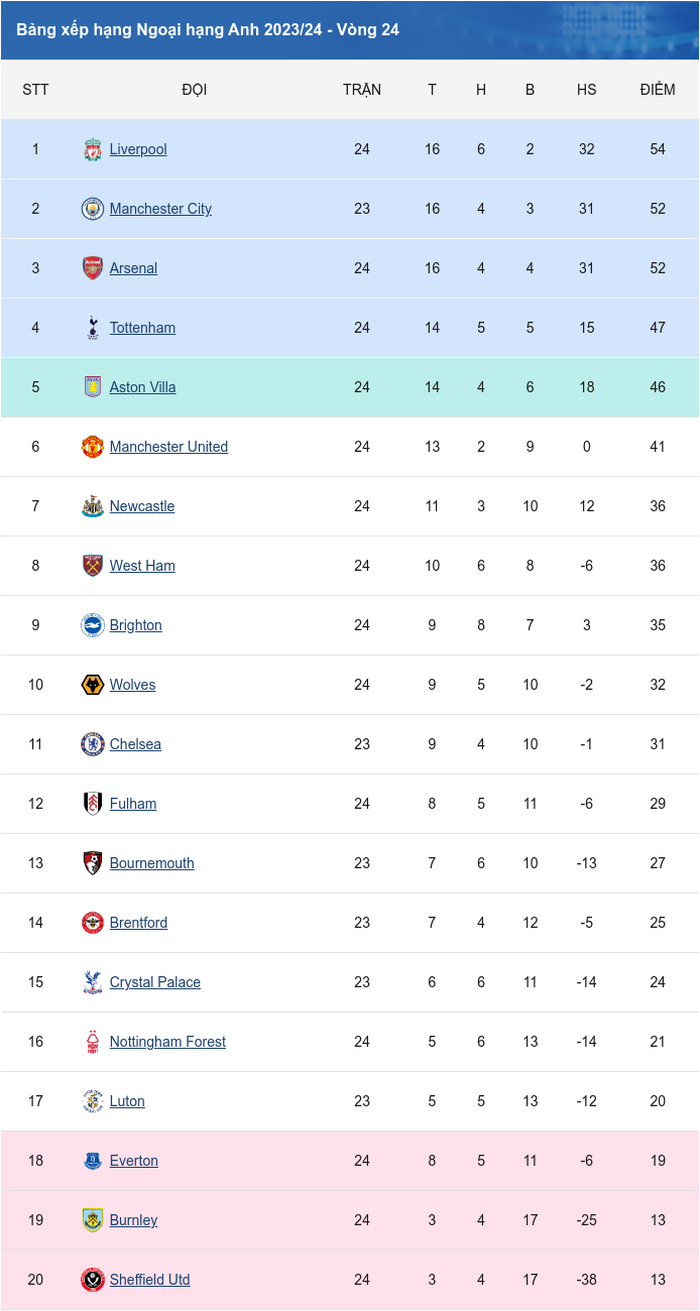Click the Everton badge icon
Image resolution: width=700 pixels, height=1311 pixels.
pos(93,1161)
